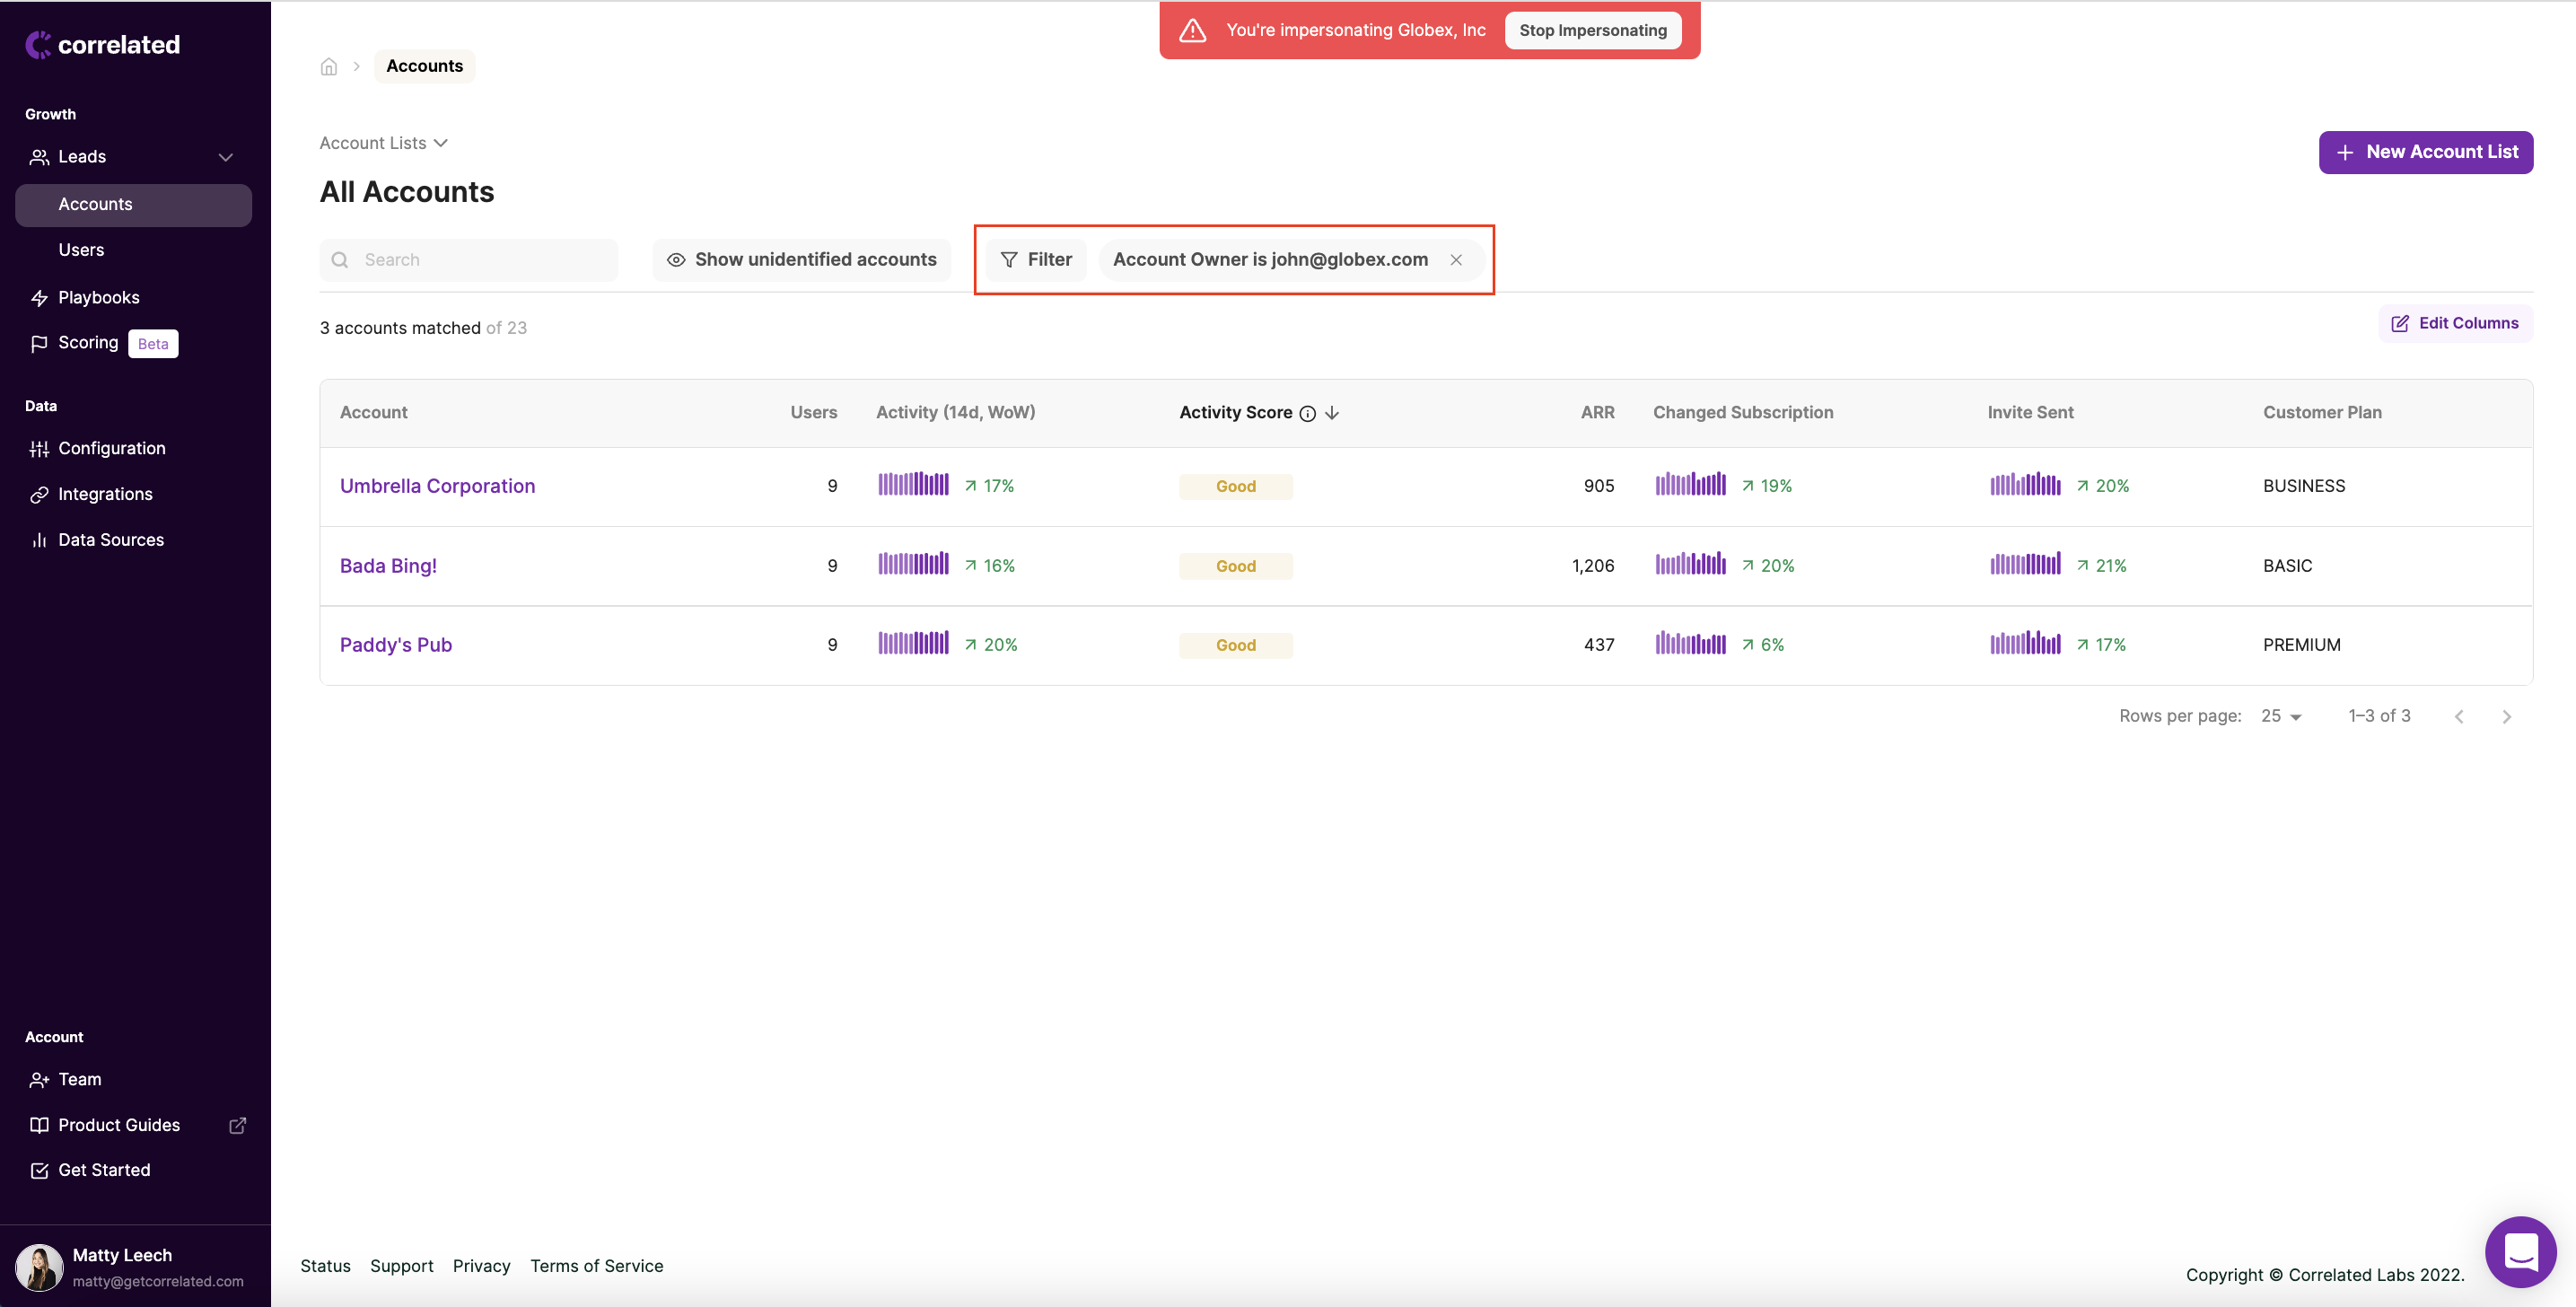2576x1307 pixels.
Task: Click the correlated logo
Action: pyautogui.click(x=103, y=45)
